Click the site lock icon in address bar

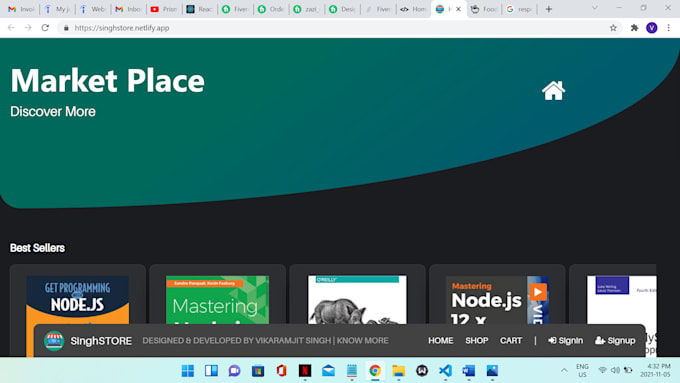tap(66, 28)
